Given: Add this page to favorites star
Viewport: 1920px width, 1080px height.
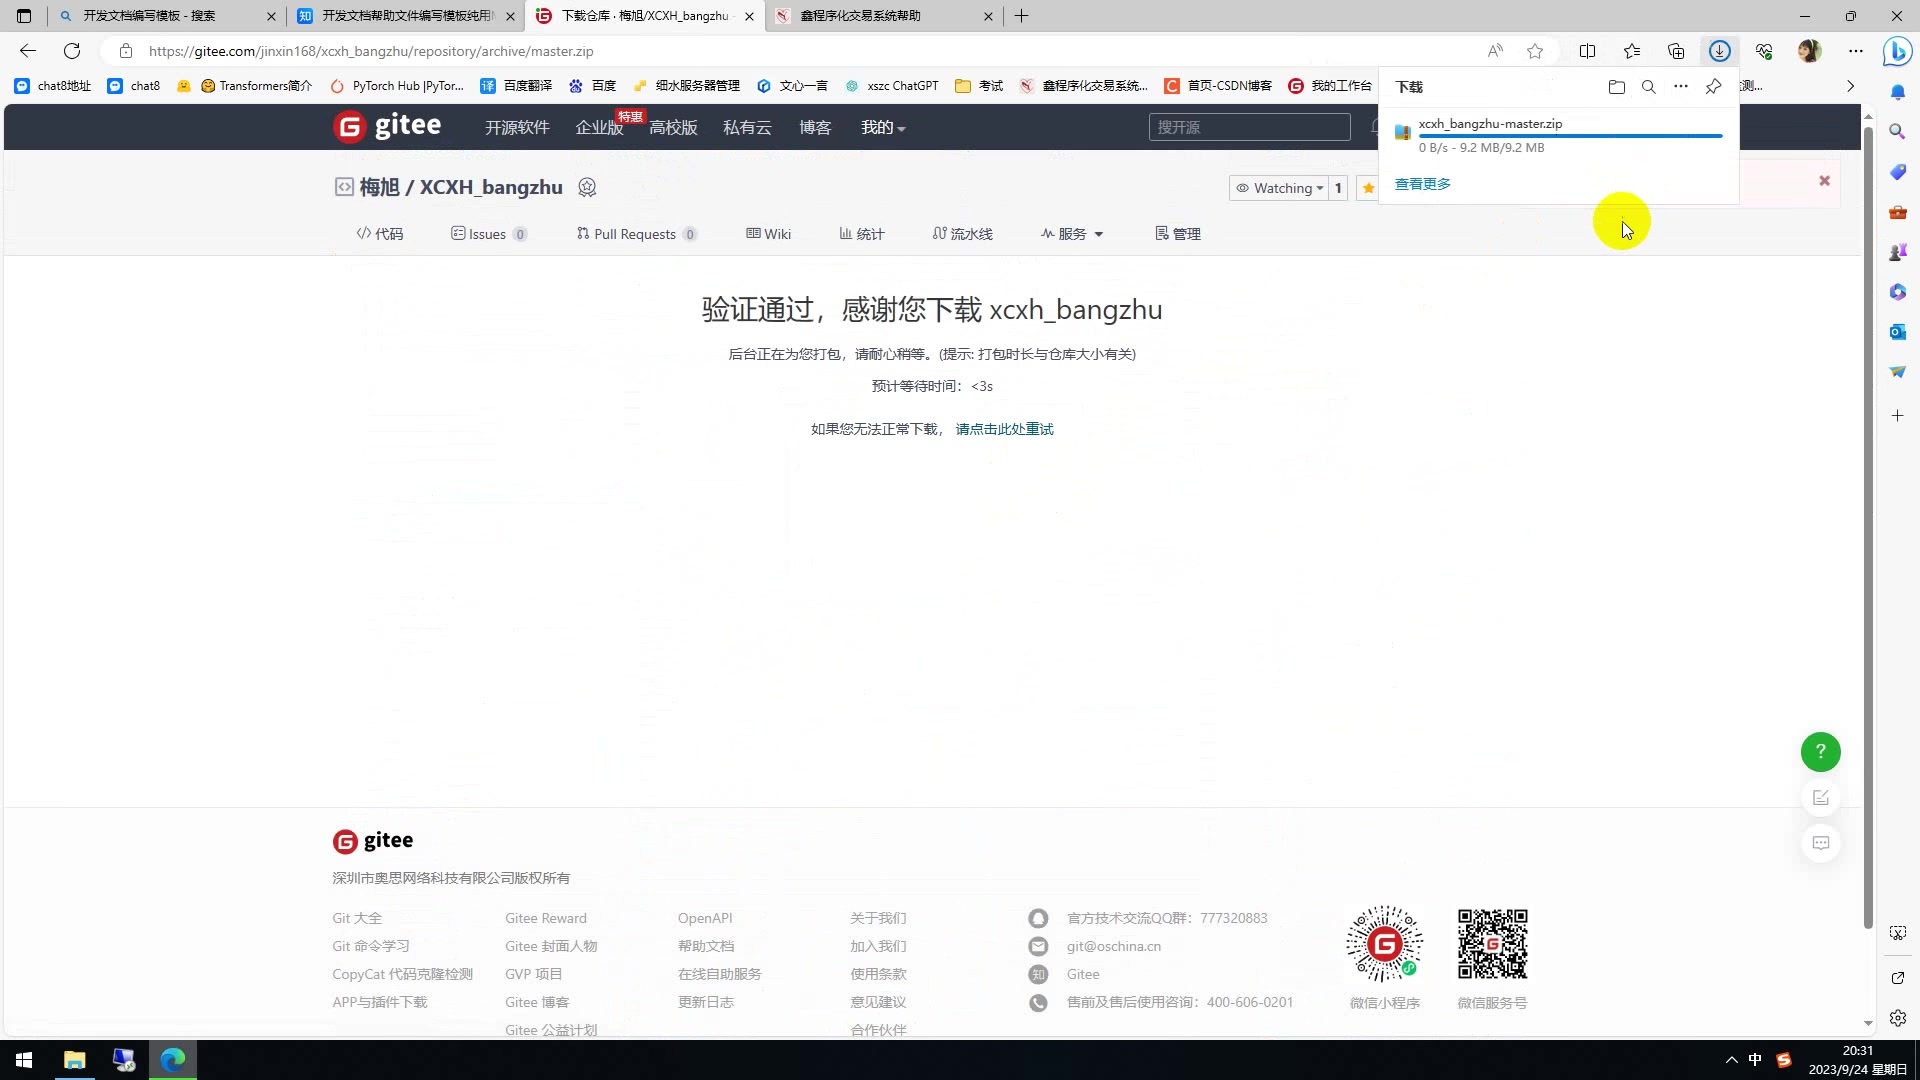Looking at the screenshot, I should coord(1535,51).
